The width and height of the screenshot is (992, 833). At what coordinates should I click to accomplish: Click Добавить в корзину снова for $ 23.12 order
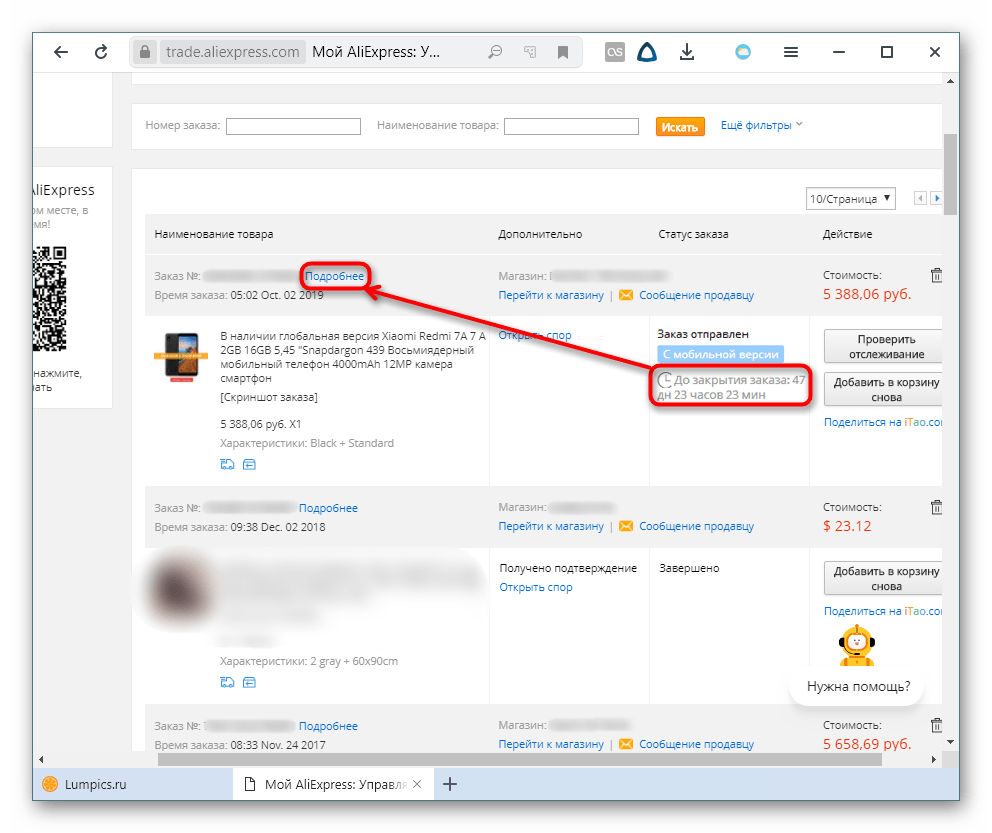[x=883, y=578]
